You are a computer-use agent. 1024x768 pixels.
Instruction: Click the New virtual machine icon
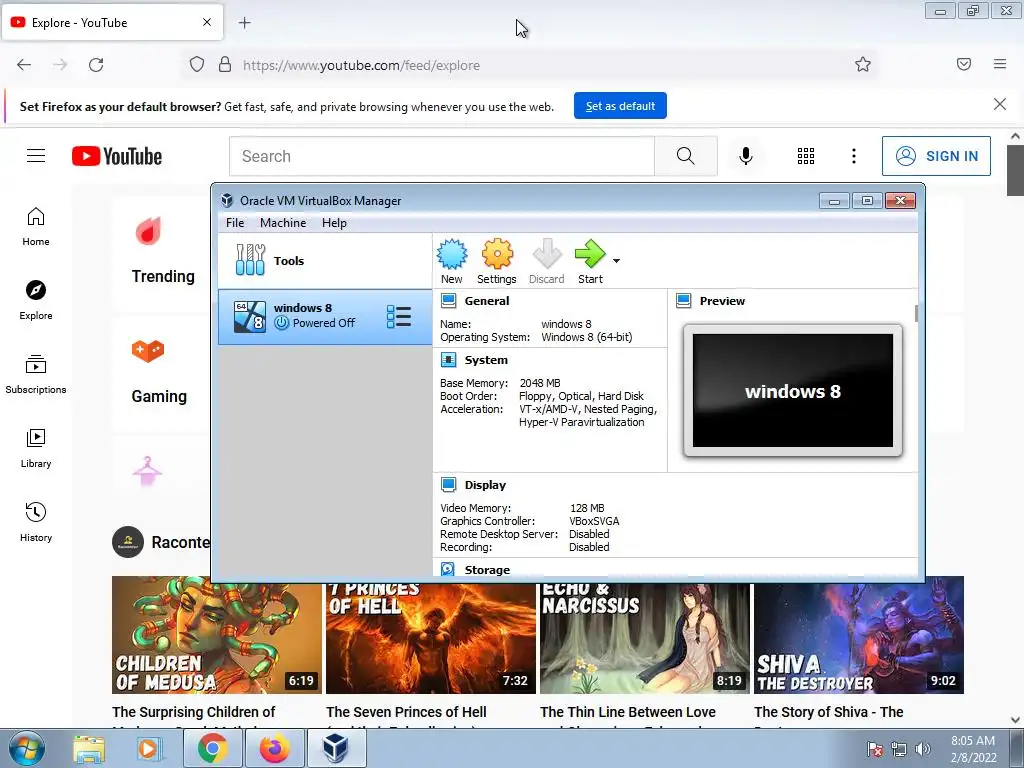pyautogui.click(x=451, y=261)
